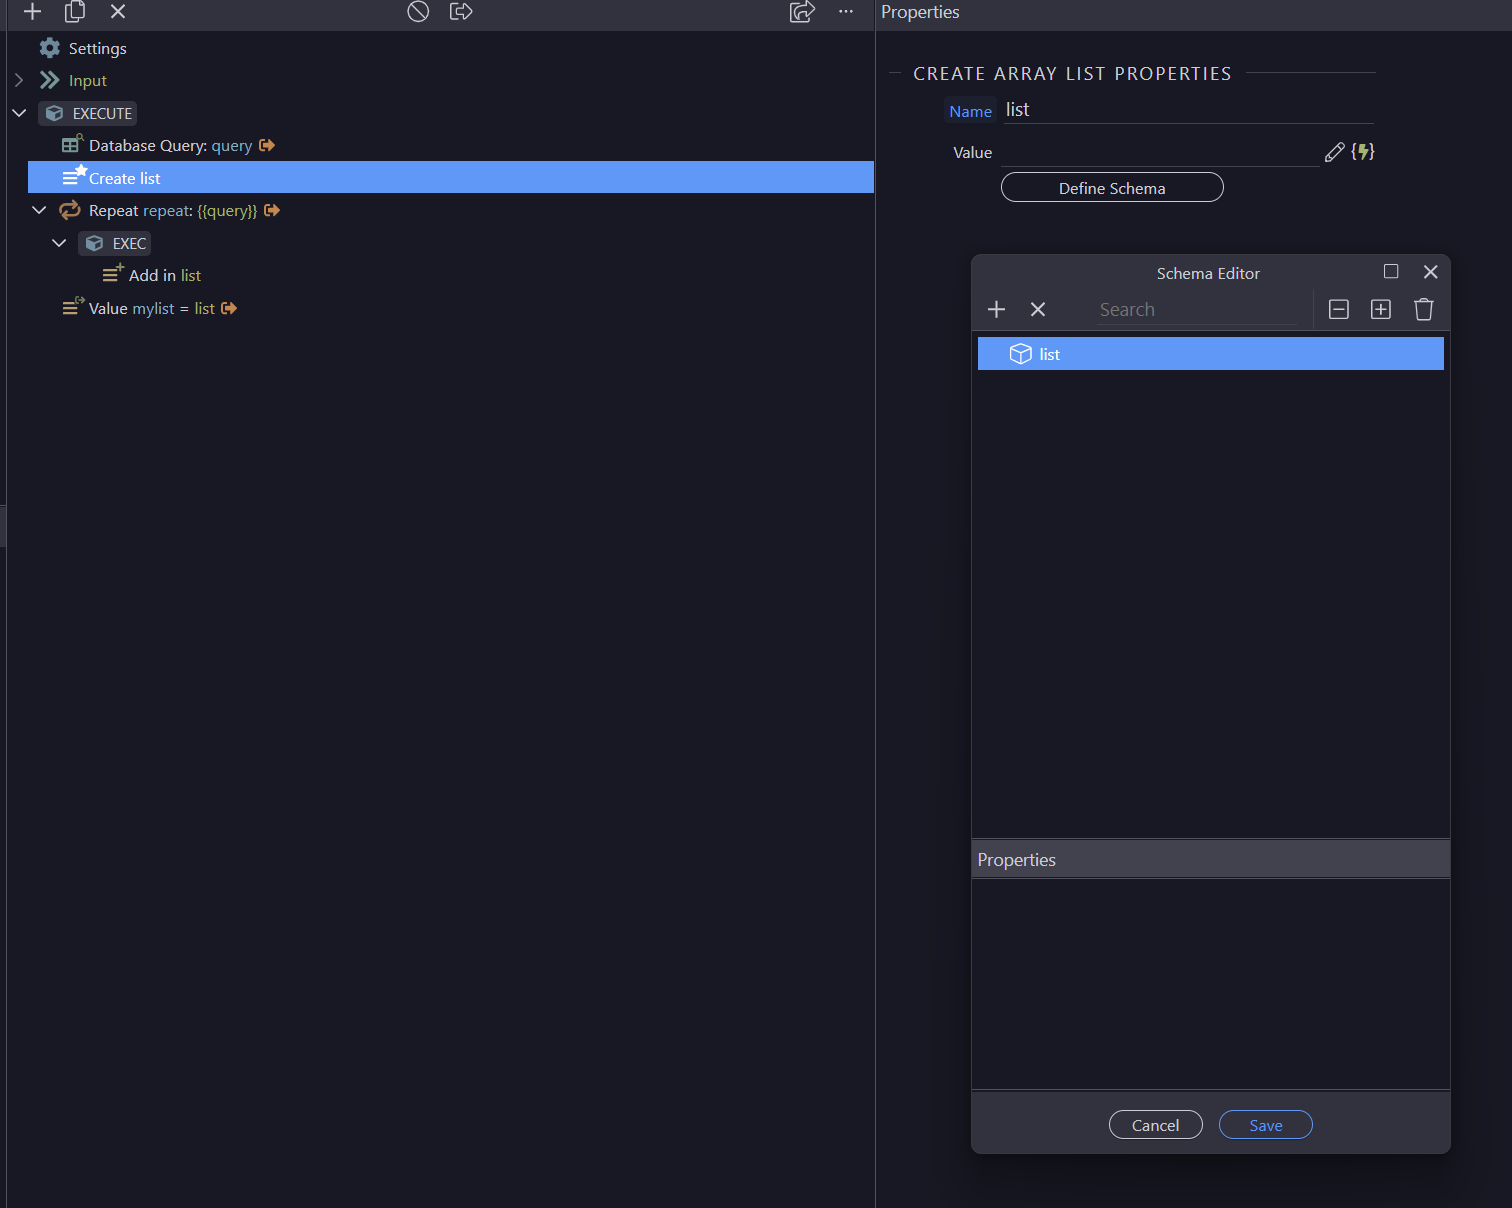Click the Properties header in Schema Editor

click(1211, 859)
